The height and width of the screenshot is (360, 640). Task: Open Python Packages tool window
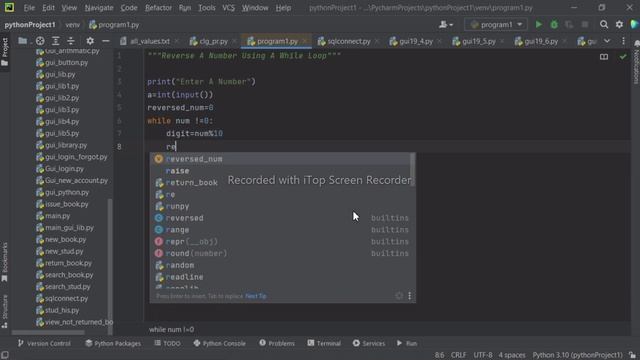[x=113, y=343]
